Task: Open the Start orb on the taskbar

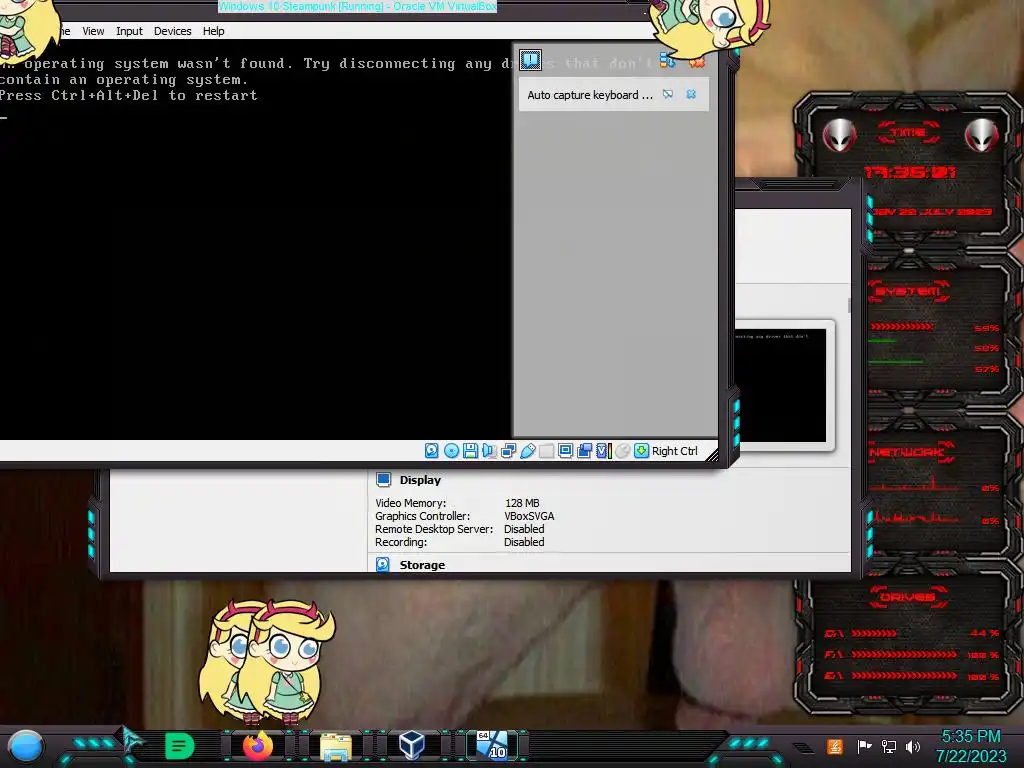Action: pos(26,746)
